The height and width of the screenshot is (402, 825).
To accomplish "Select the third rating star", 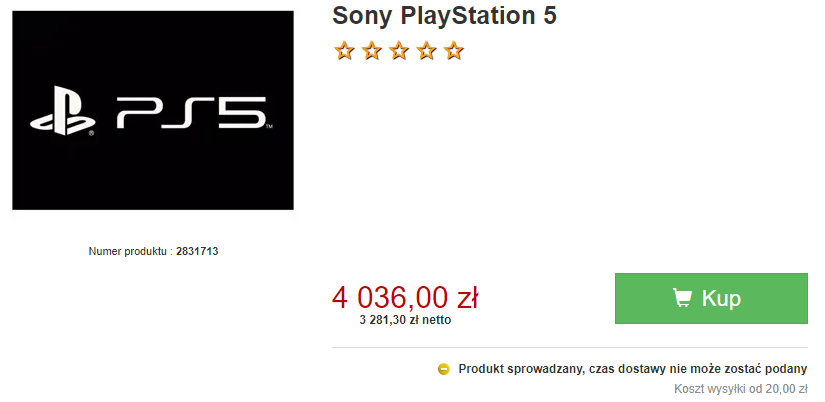I will click(x=399, y=51).
